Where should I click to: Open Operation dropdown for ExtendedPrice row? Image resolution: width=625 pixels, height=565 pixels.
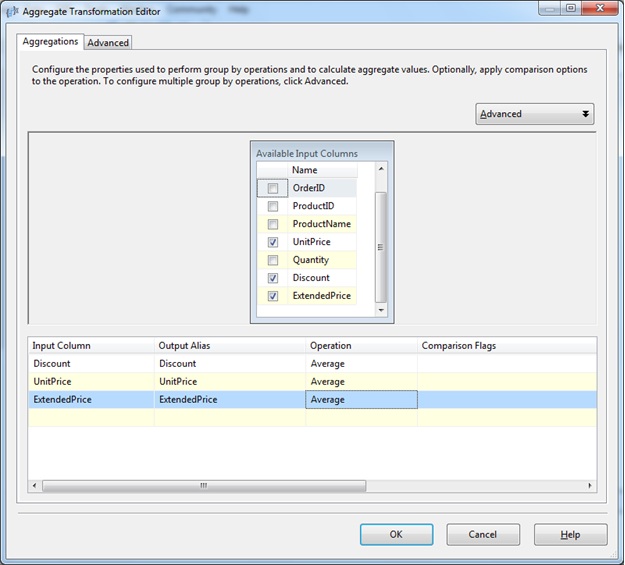click(x=362, y=400)
